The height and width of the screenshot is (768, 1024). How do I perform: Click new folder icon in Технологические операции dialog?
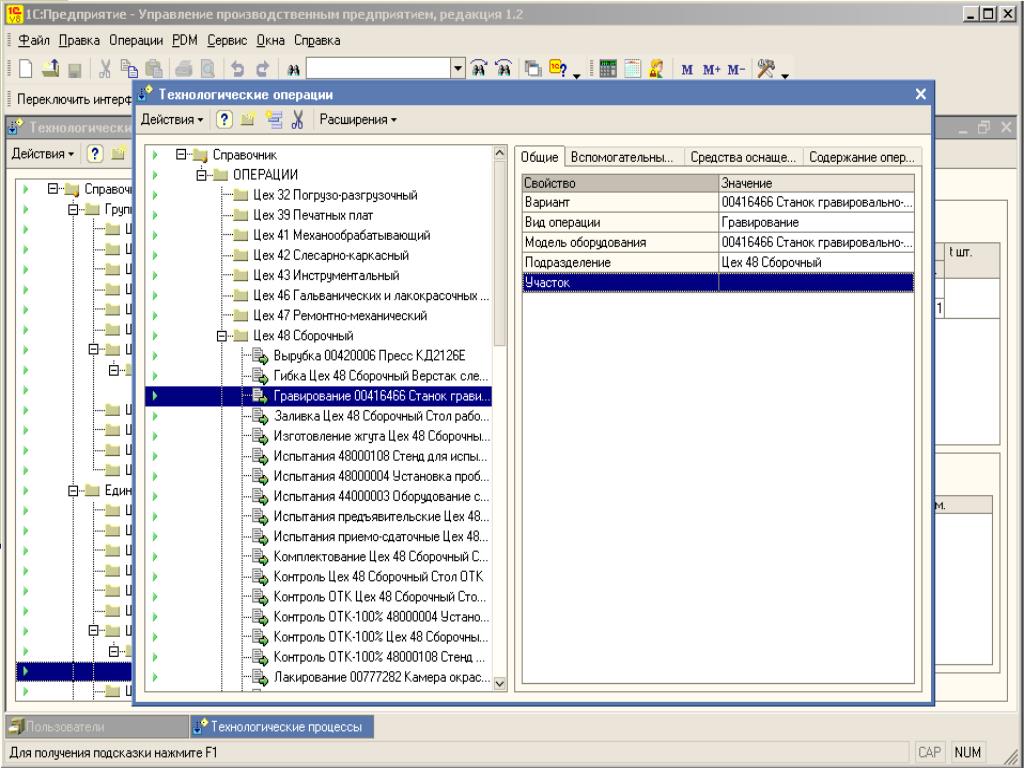(248, 120)
